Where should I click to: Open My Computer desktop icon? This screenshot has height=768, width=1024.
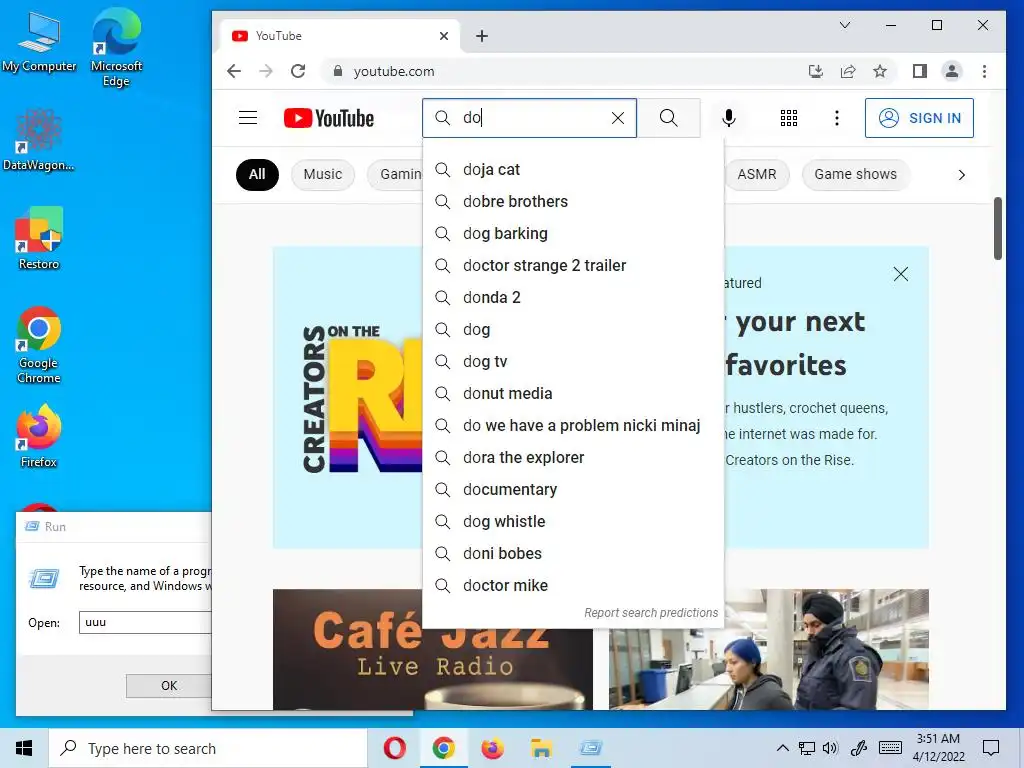point(39,42)
